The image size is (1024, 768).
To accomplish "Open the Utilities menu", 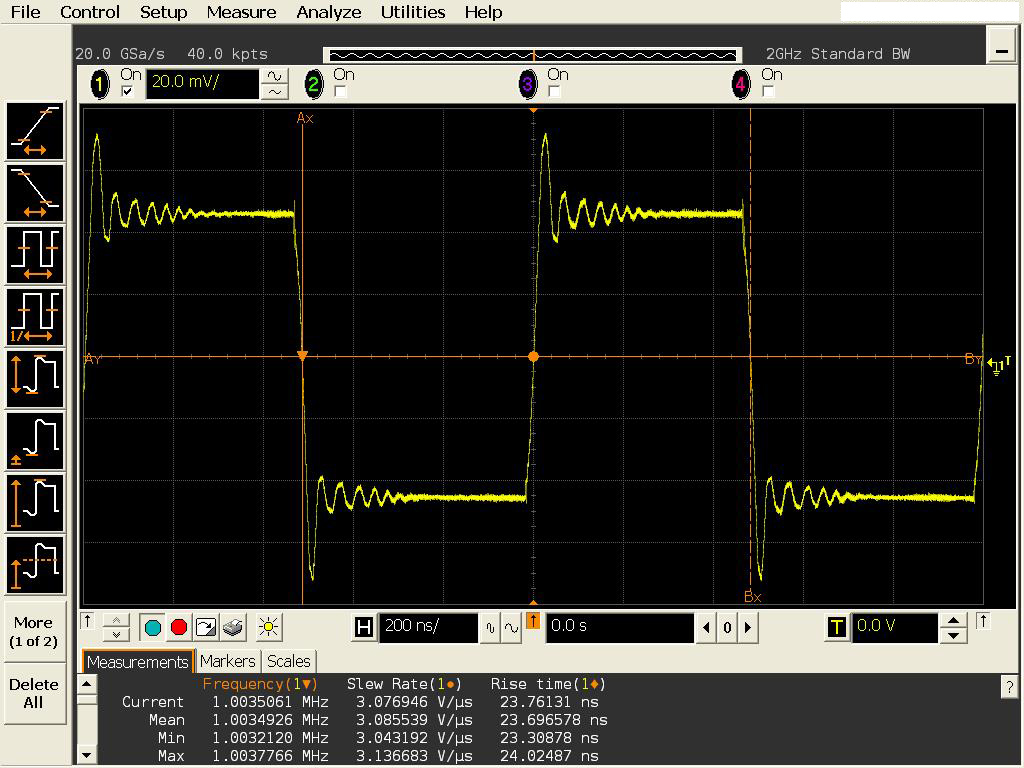I will 413,12.
